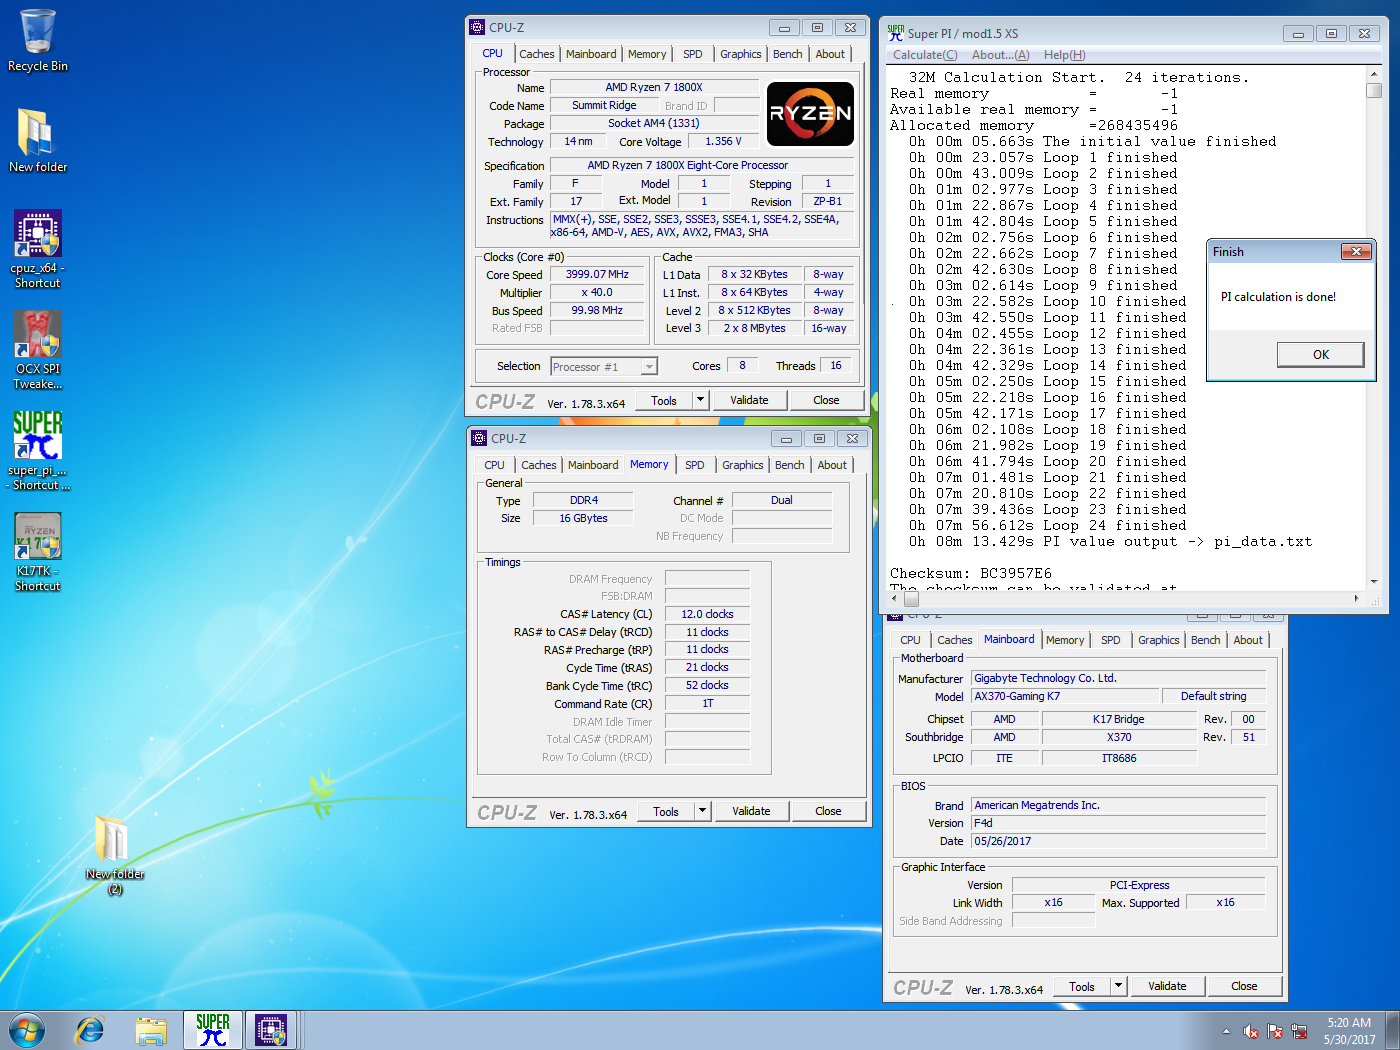Show hidden system tray icons arrow
This screenshot has width=1400, height=1050.
coord(1226,1031)
